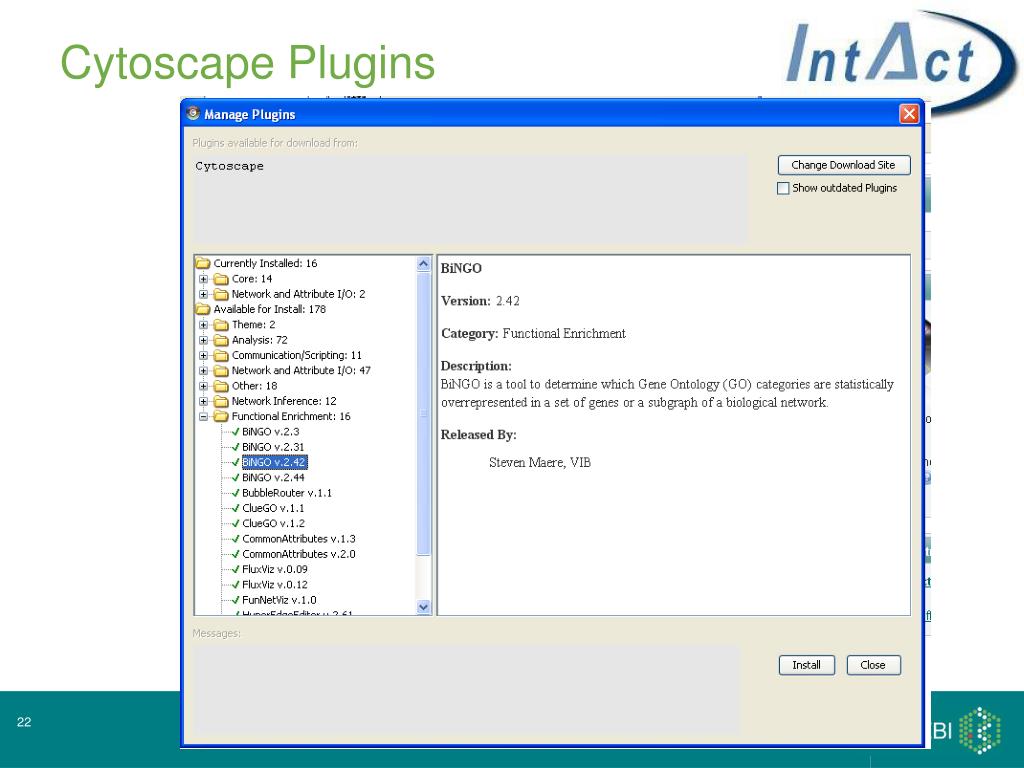
Task: Click the Network Inference folder icon
Action: tap(221, 401)
